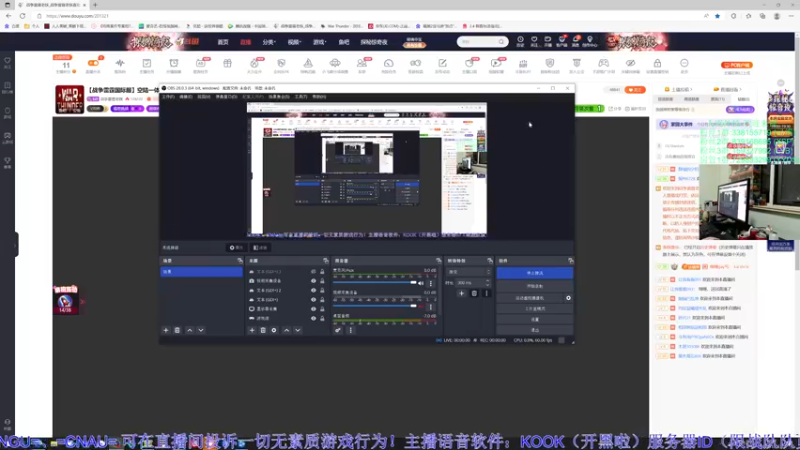The width and height of the screenshot is (800, 450).
Task: Move source down in Sources dock
Action: click(298, 330)
